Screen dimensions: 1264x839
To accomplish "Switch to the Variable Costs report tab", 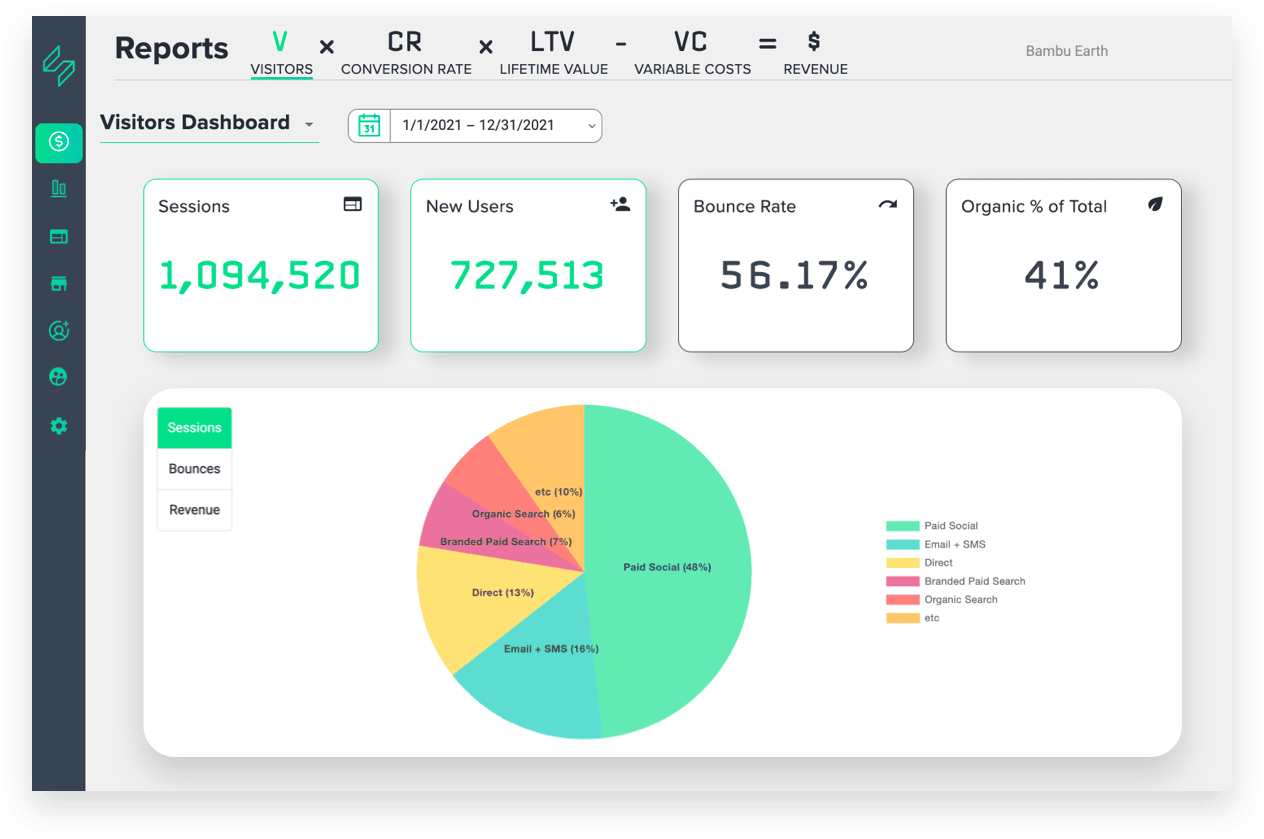I will [x=692, y=54].
